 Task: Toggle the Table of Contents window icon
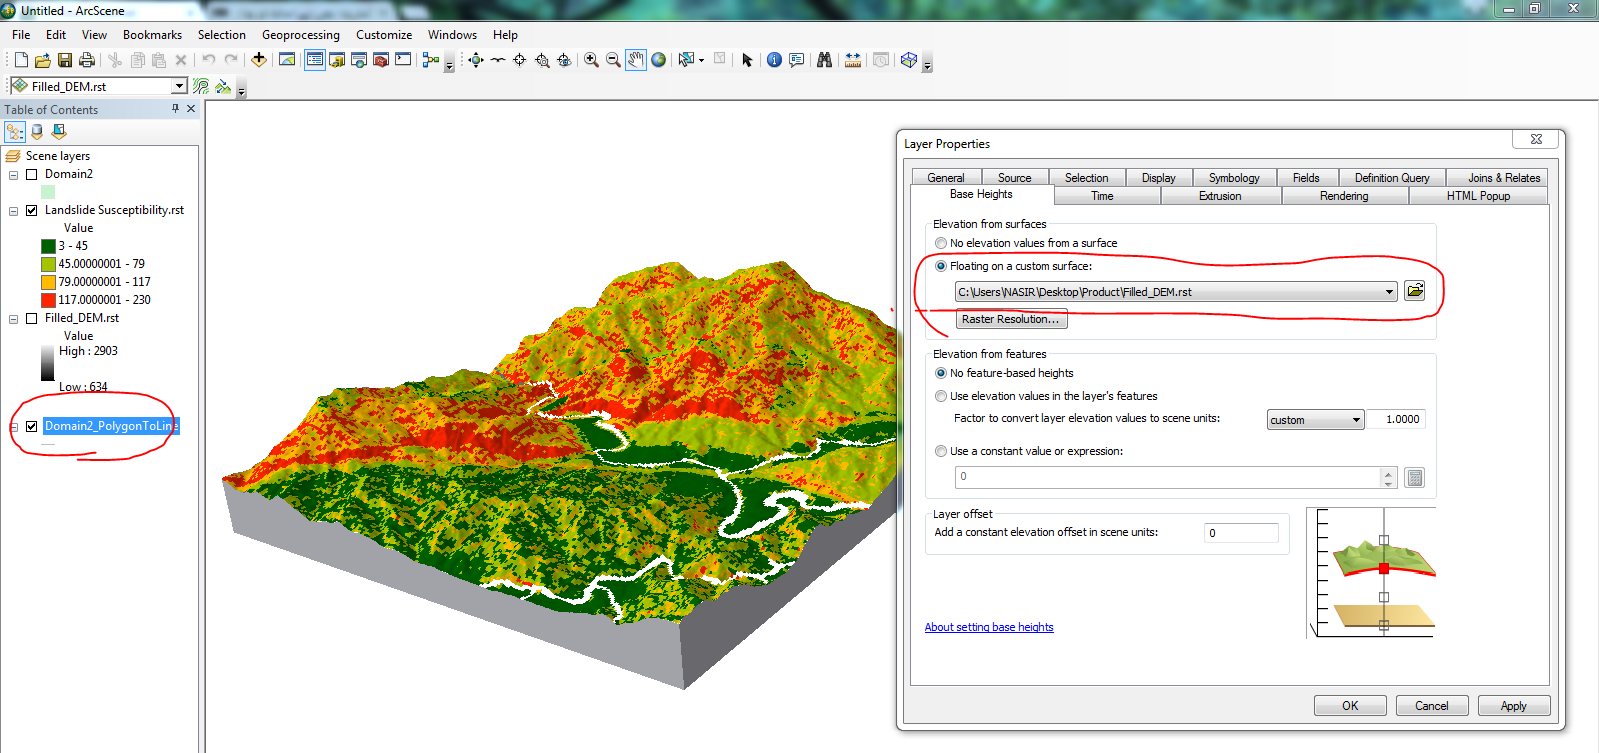tap(315, 60)
